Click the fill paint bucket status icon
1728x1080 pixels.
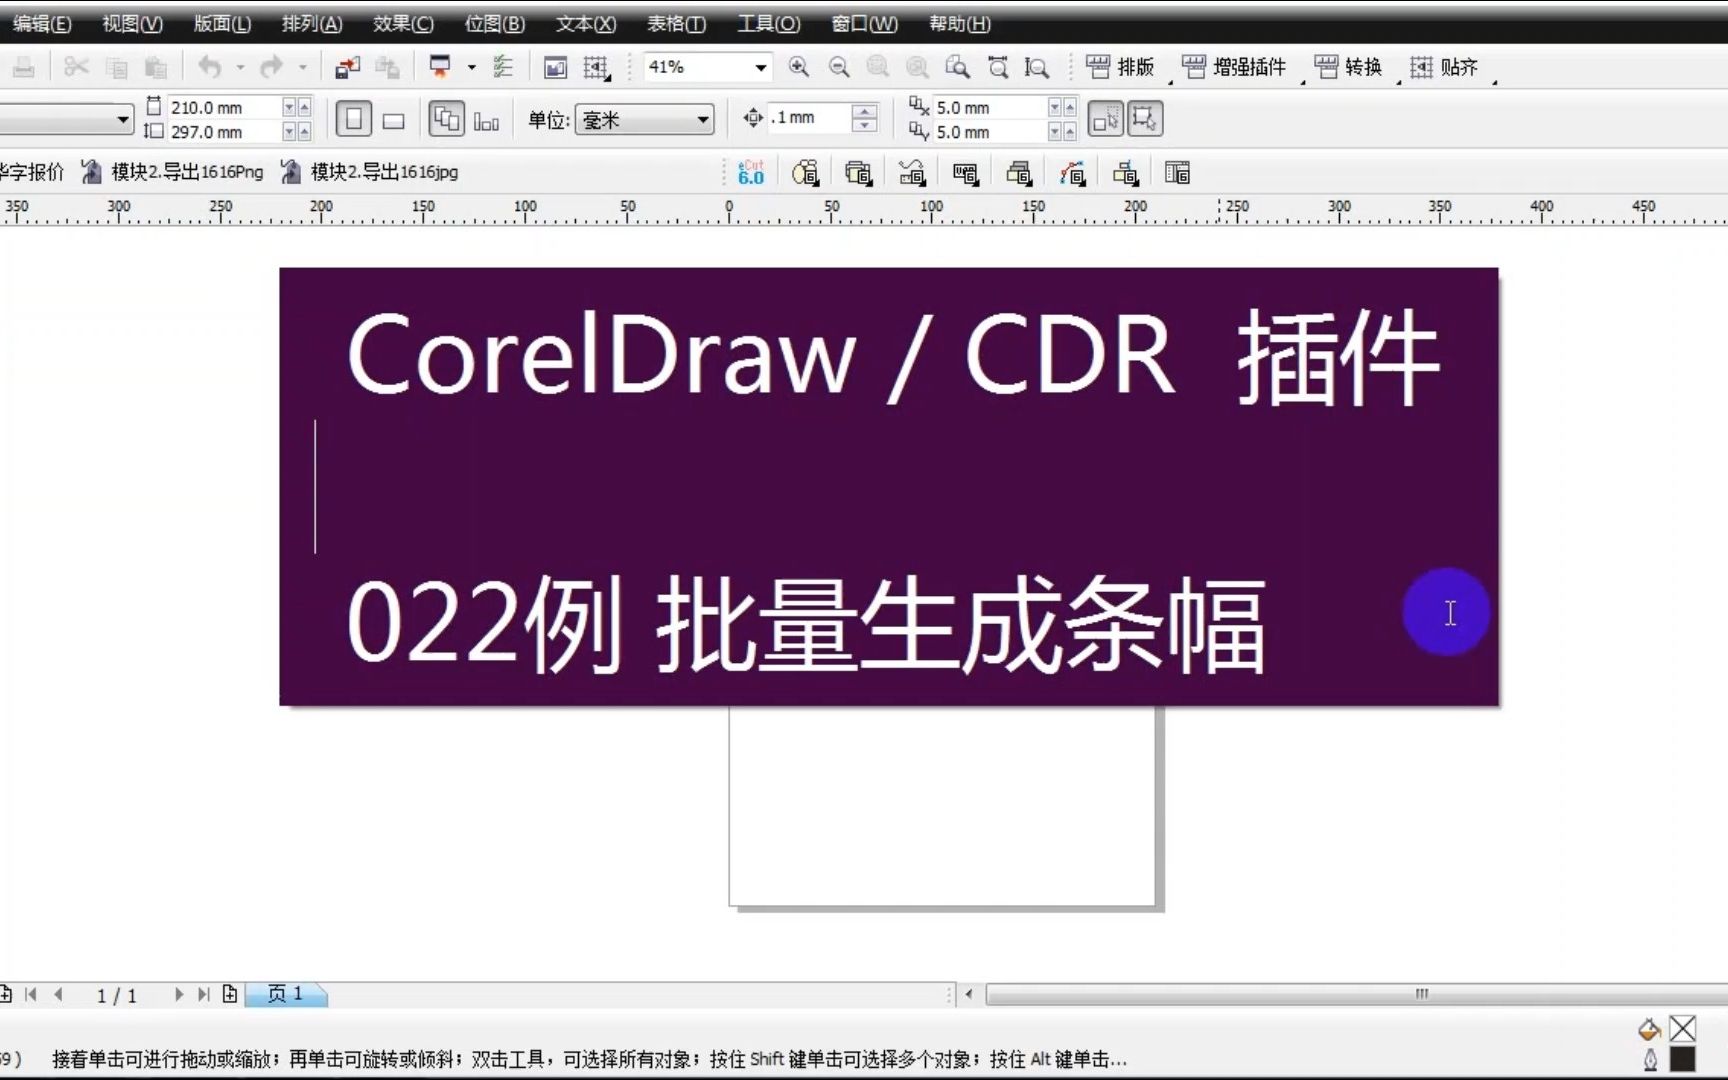point(1649,1029)
